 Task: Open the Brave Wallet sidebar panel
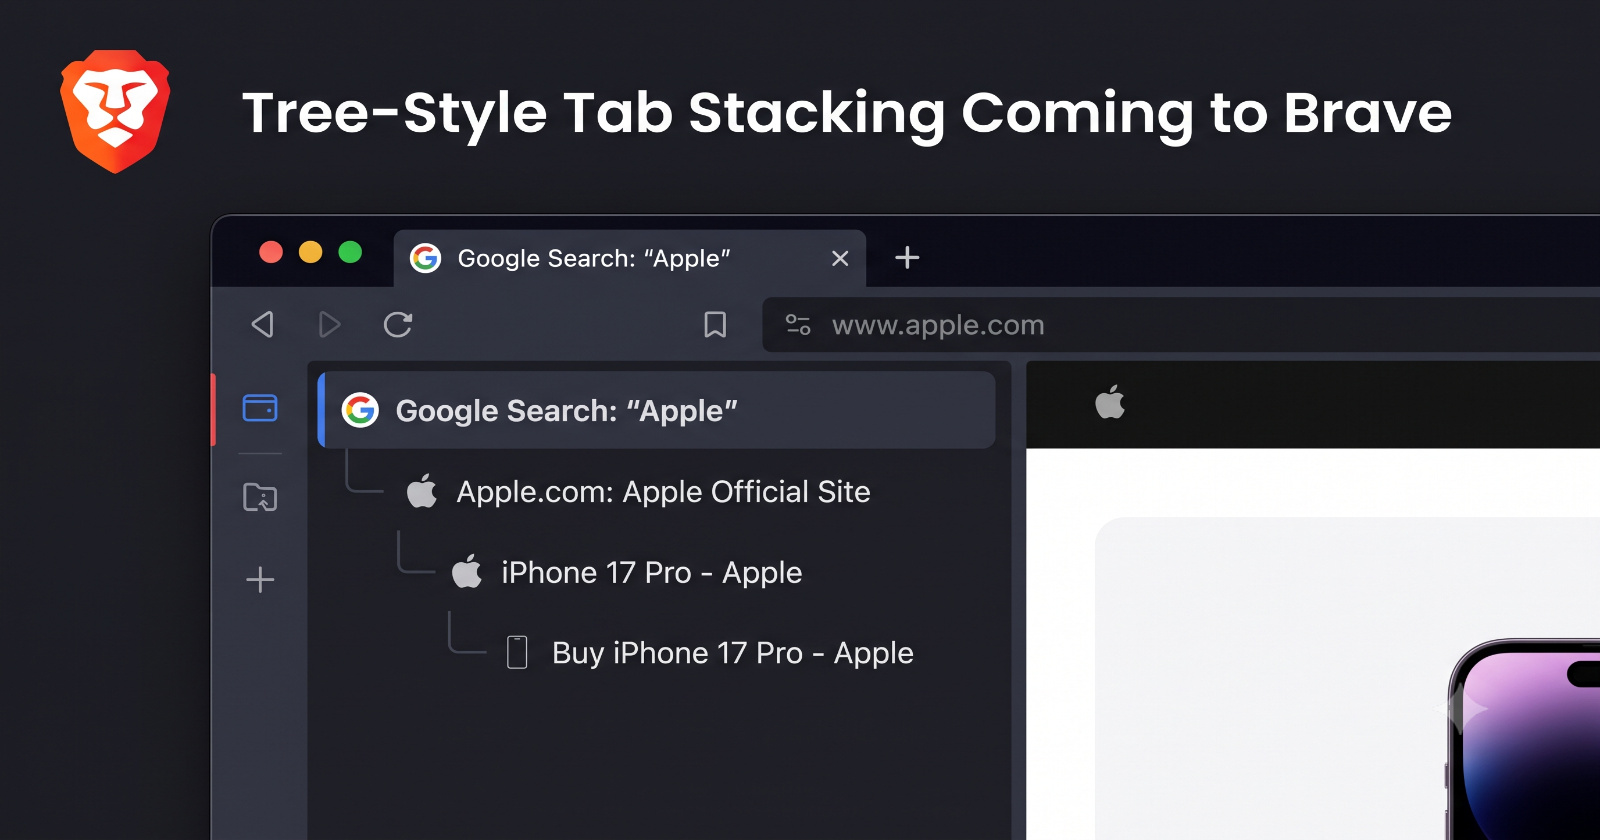pyautogui.click(x=260, y=408)
